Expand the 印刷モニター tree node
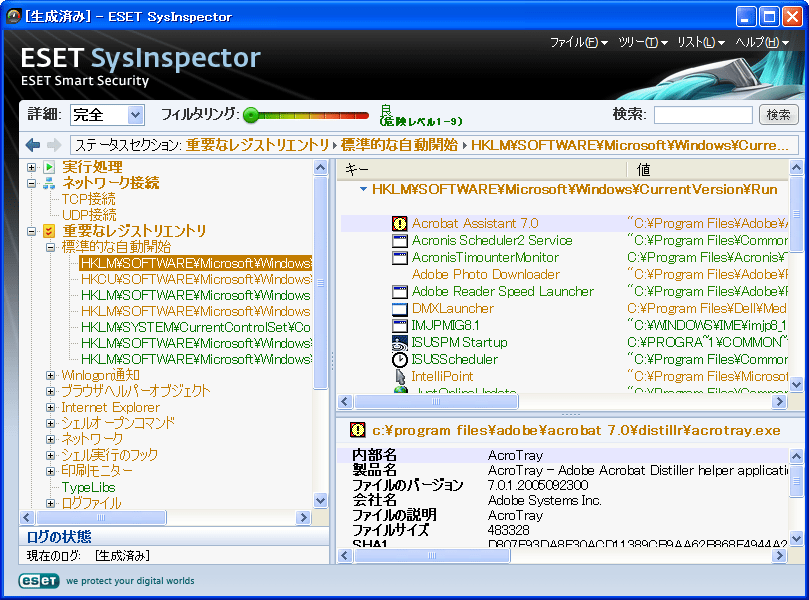 [x=50, y=471]
